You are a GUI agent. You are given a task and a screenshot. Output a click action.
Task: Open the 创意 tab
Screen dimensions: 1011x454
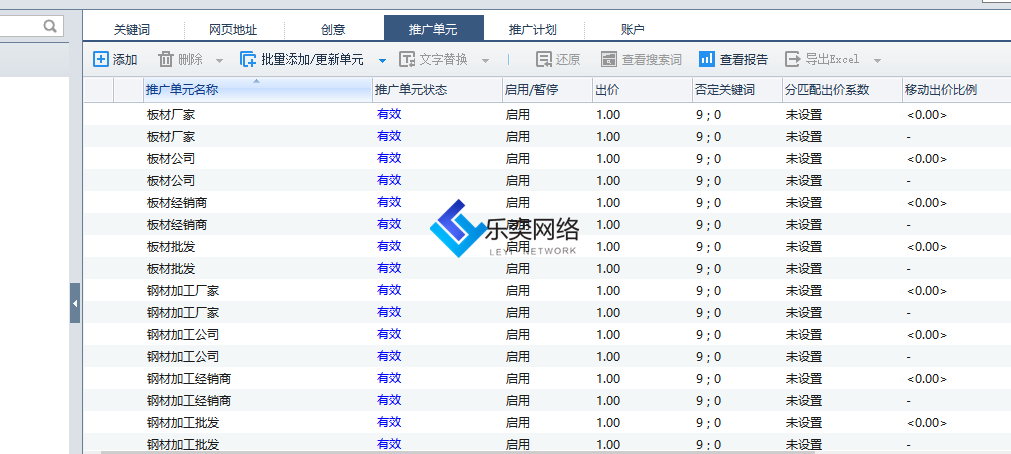click(x=333, y=30)
